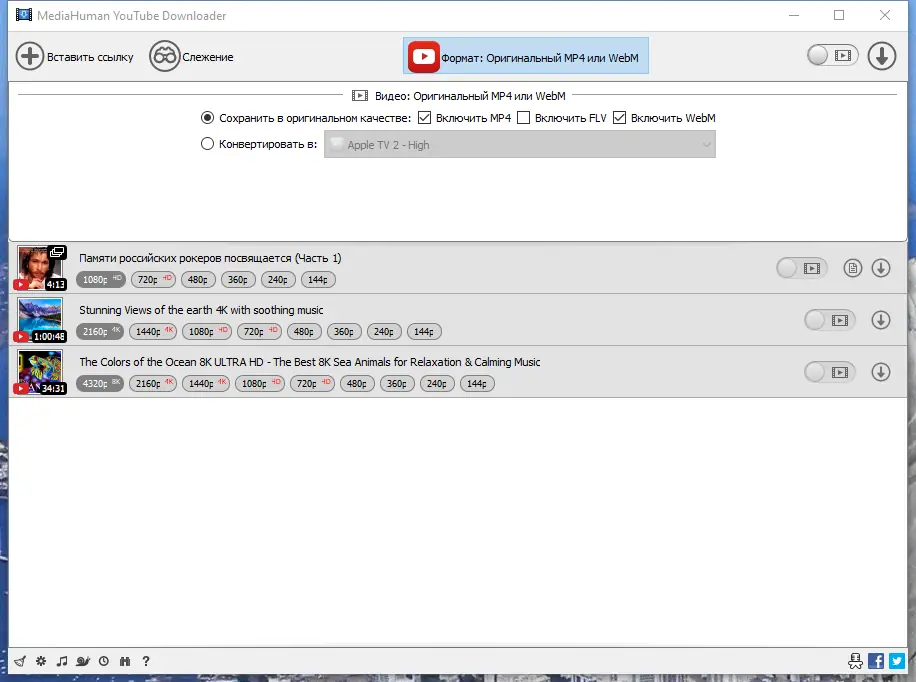Select 2160p for Stunning Views of the earth
This screenshot has height=682, width=916.
[100, 332]
